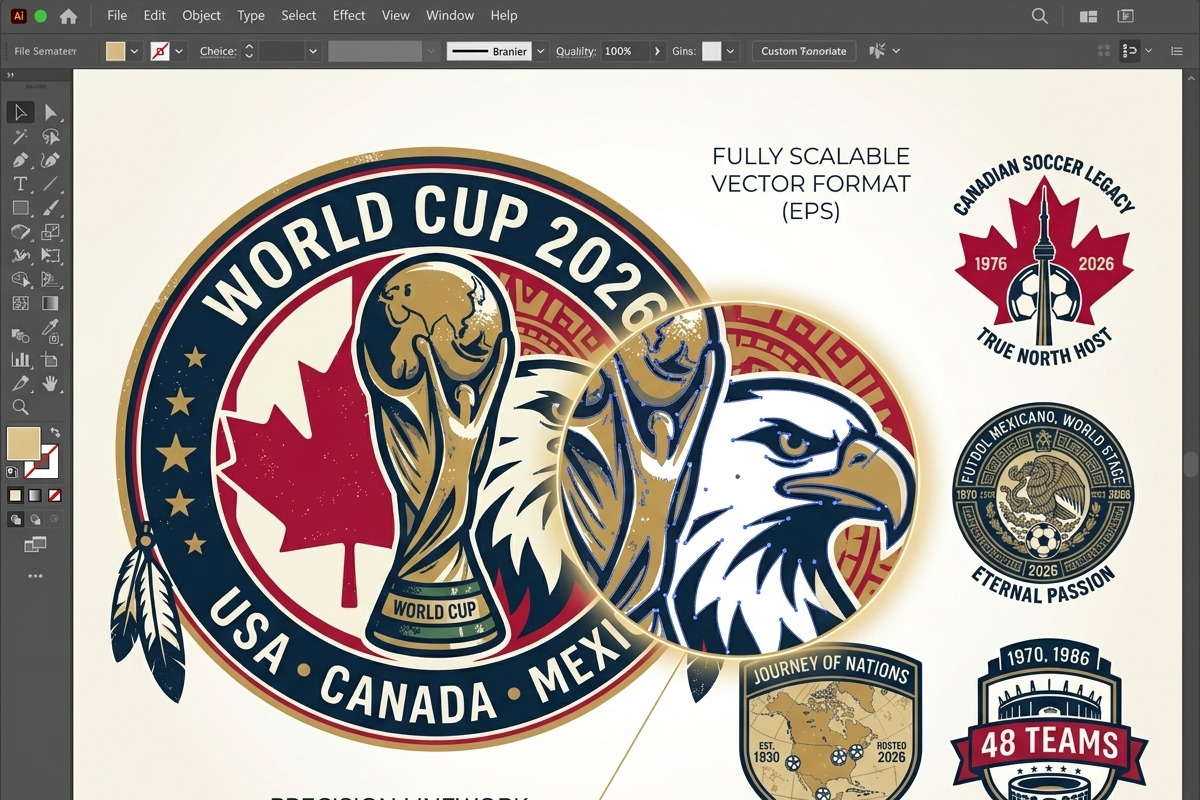Click the Home icon
The image size is (1200, 800).
coord(68,16)
